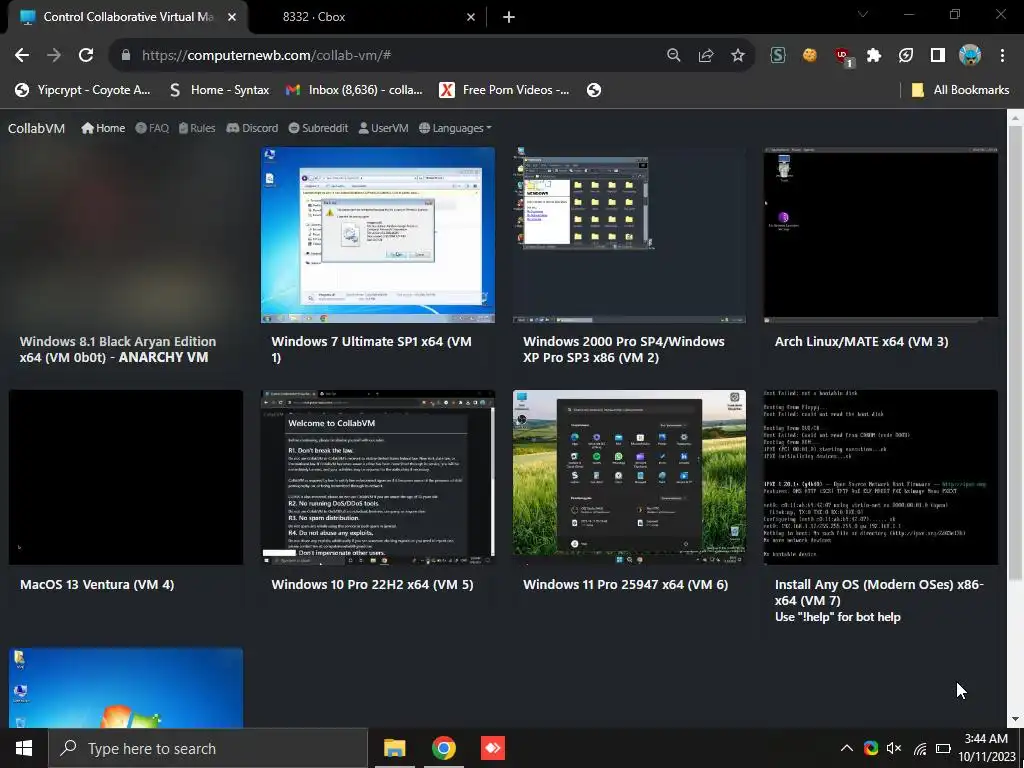Open the Windows 11 Pro VM 6 thumbnail
This screenshot has height=768, width=1024.
point(629,477)
